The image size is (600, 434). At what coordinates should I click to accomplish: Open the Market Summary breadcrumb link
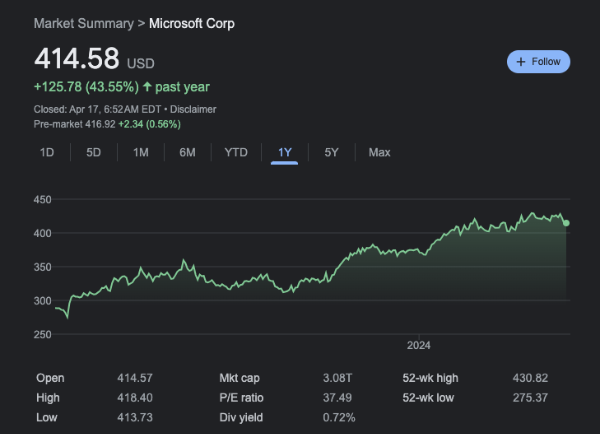(84, 23)
